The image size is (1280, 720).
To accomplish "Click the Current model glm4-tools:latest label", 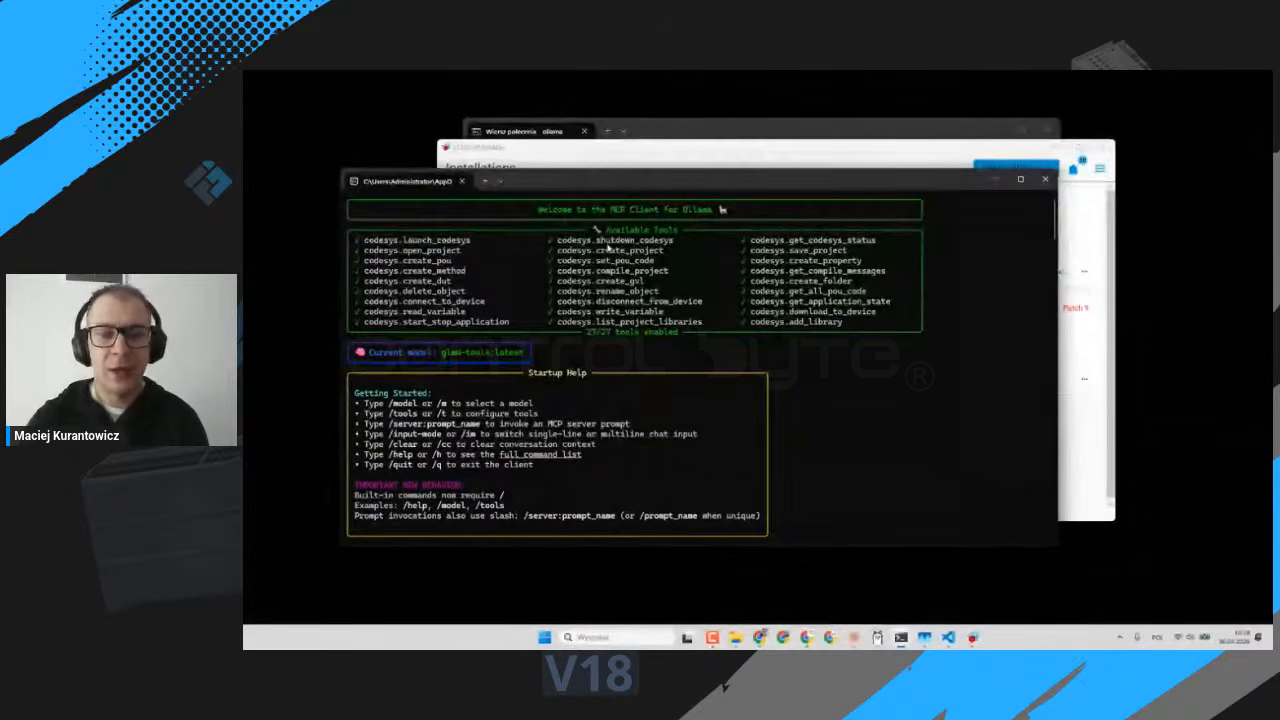I will click(438, 352).
